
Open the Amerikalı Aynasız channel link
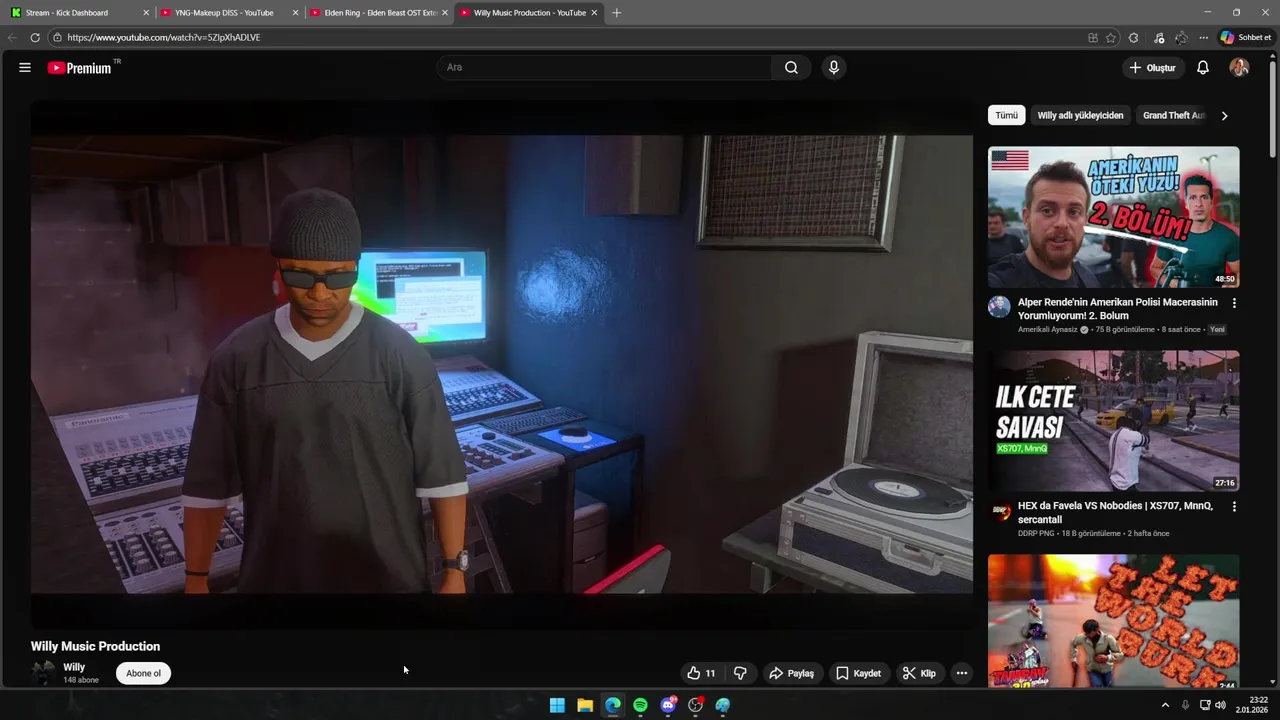coord(1048,329)
